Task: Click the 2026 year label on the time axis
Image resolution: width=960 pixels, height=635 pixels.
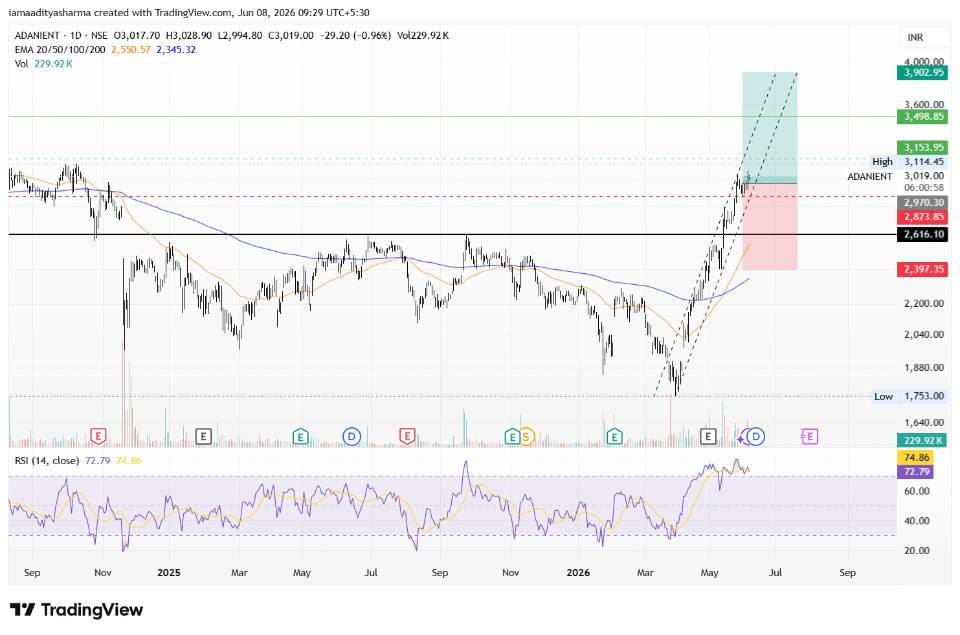Action: (578, 573)
